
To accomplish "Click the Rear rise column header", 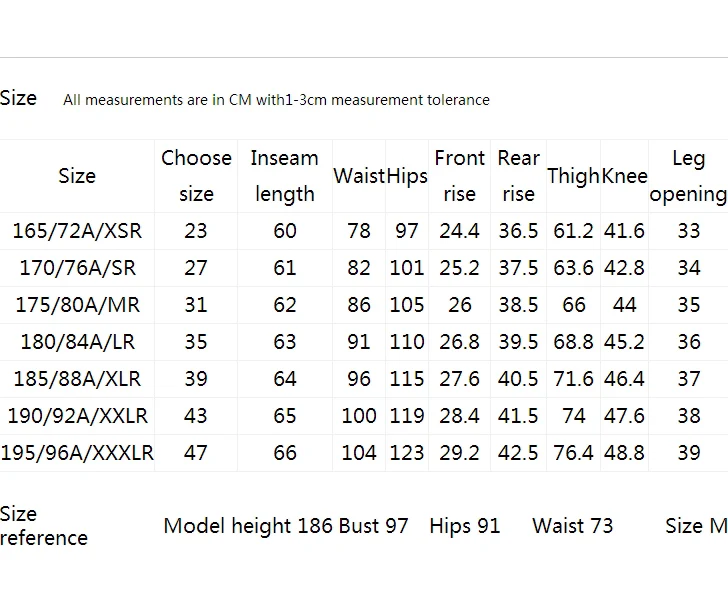I will coord(519,176).
